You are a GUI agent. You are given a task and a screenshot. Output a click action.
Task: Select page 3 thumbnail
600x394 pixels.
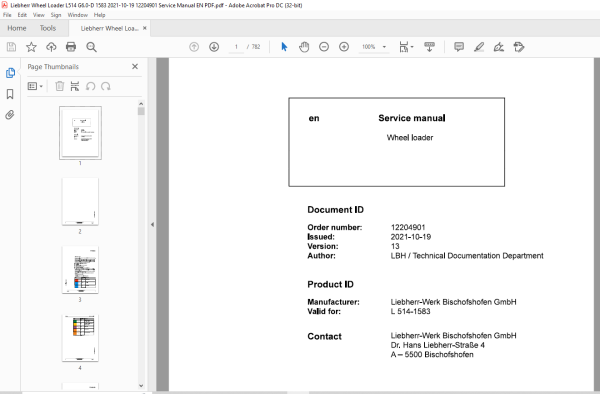click(x=80, y=270)
